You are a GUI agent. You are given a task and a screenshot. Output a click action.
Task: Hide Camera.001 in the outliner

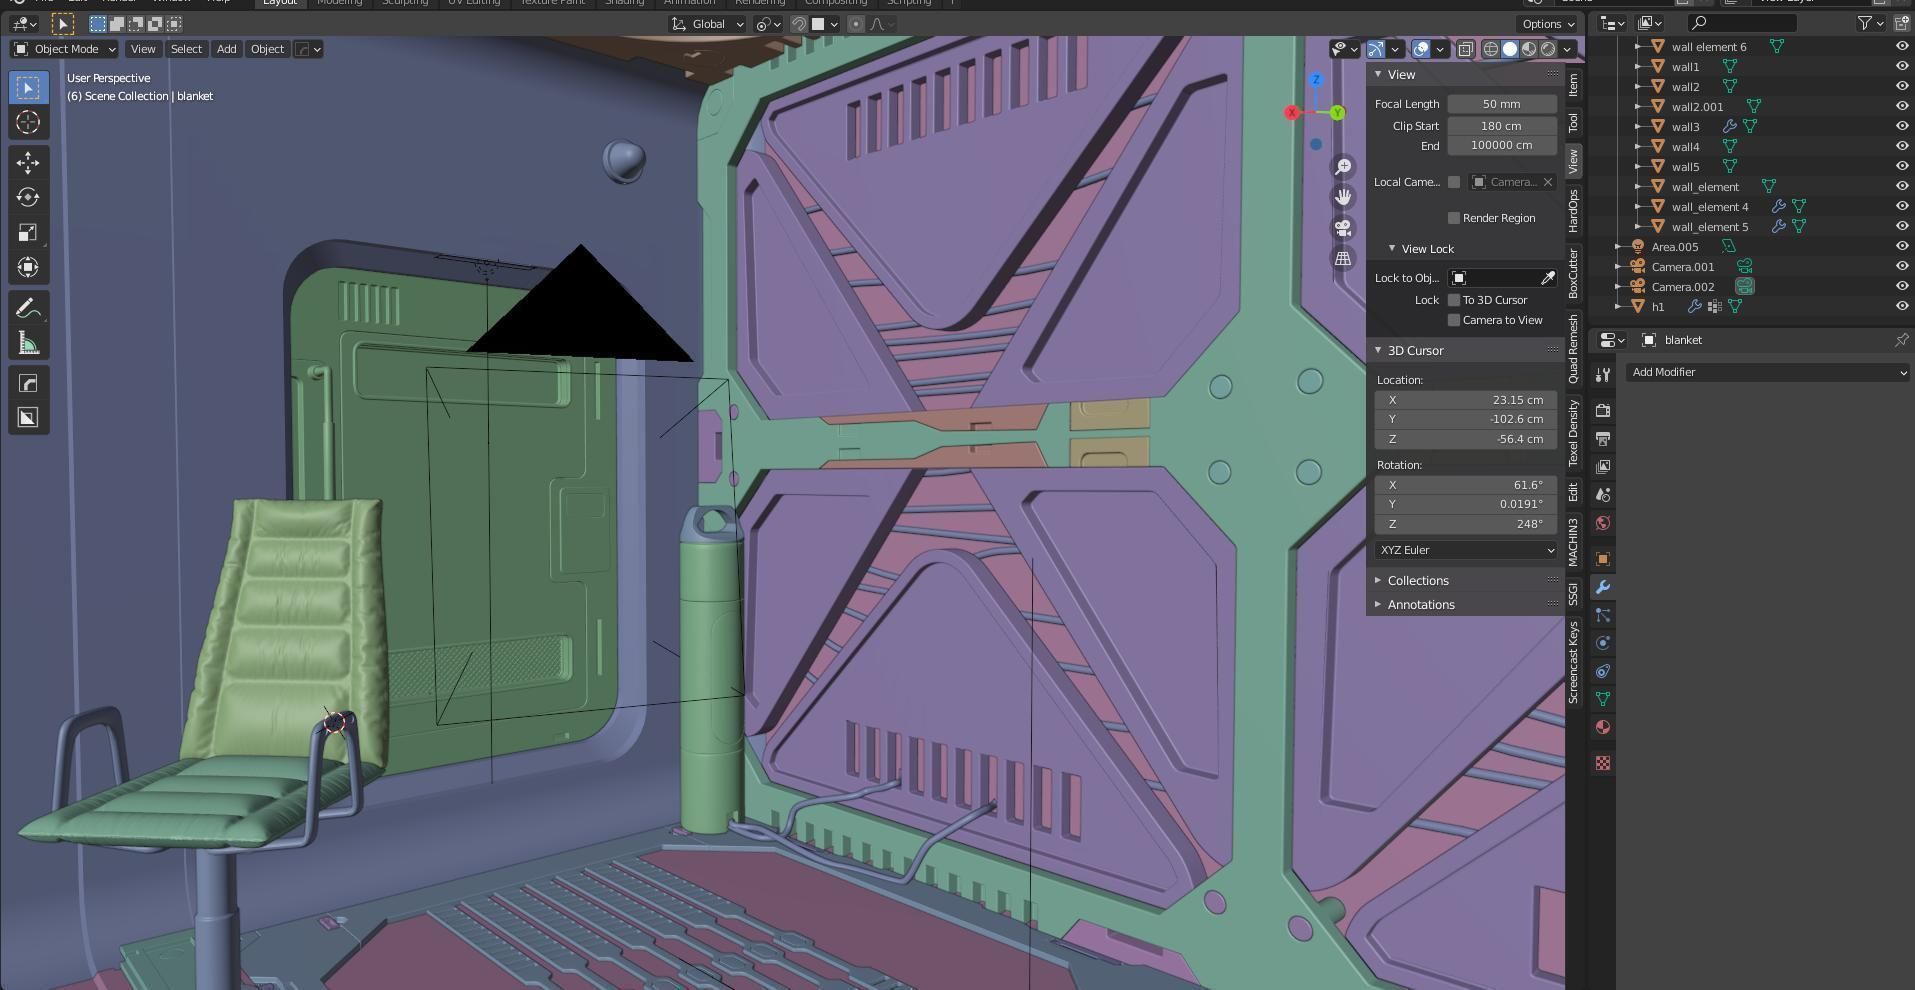(1902, 267)
